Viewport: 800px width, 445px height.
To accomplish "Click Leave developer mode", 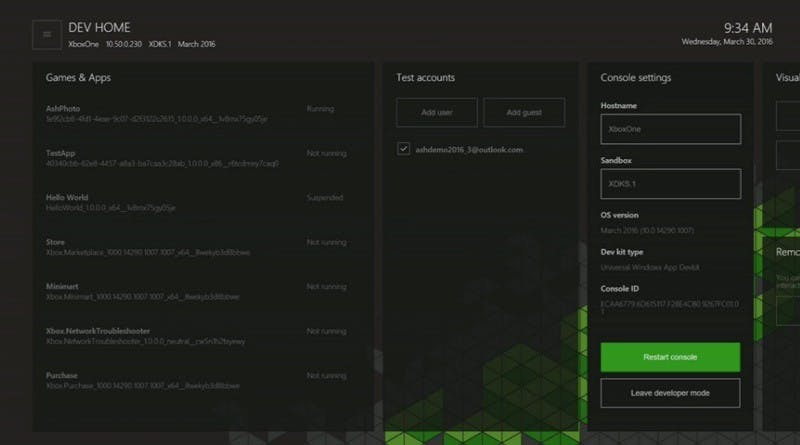I will 670,393.
